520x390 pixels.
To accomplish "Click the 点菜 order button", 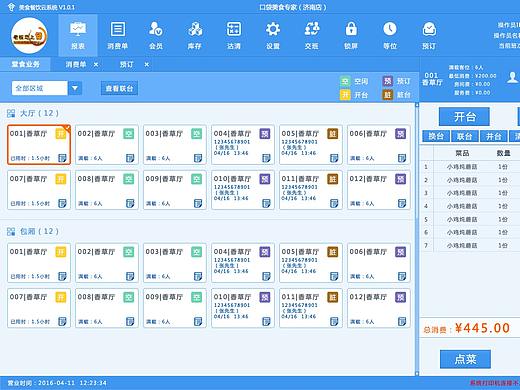I will point(465,359).
